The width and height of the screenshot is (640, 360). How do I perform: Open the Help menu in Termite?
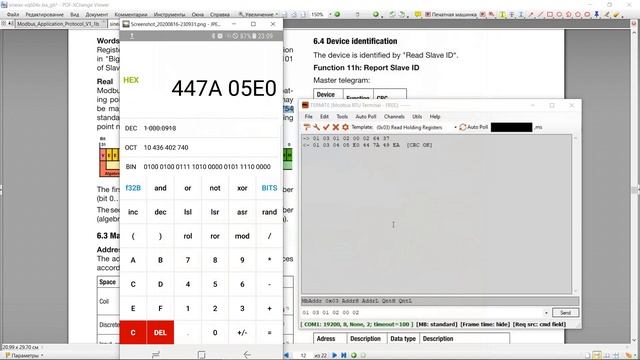coord(435,117)
